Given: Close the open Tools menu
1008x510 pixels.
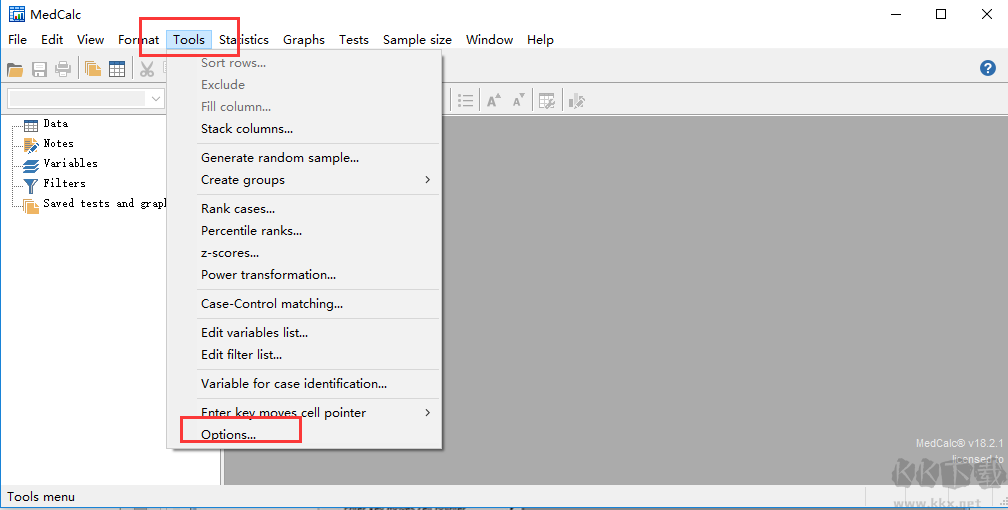Looking at the screenshot, I should 189,40.
